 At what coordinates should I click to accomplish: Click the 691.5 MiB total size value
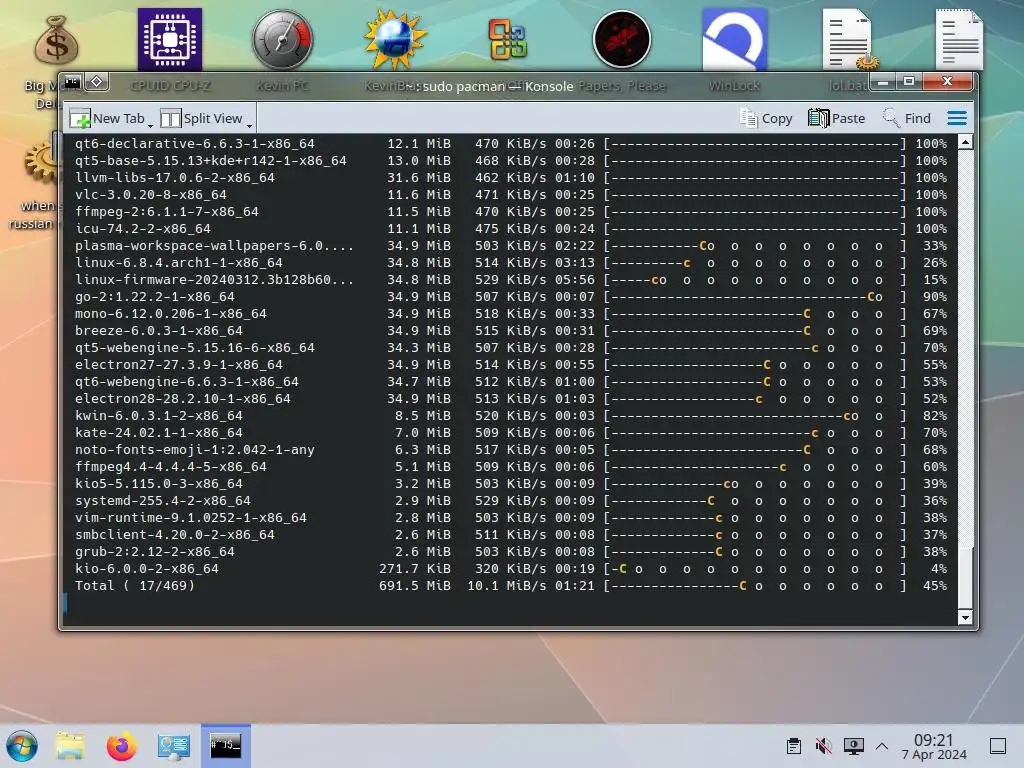pyautogui.click(x=415, y=586)
